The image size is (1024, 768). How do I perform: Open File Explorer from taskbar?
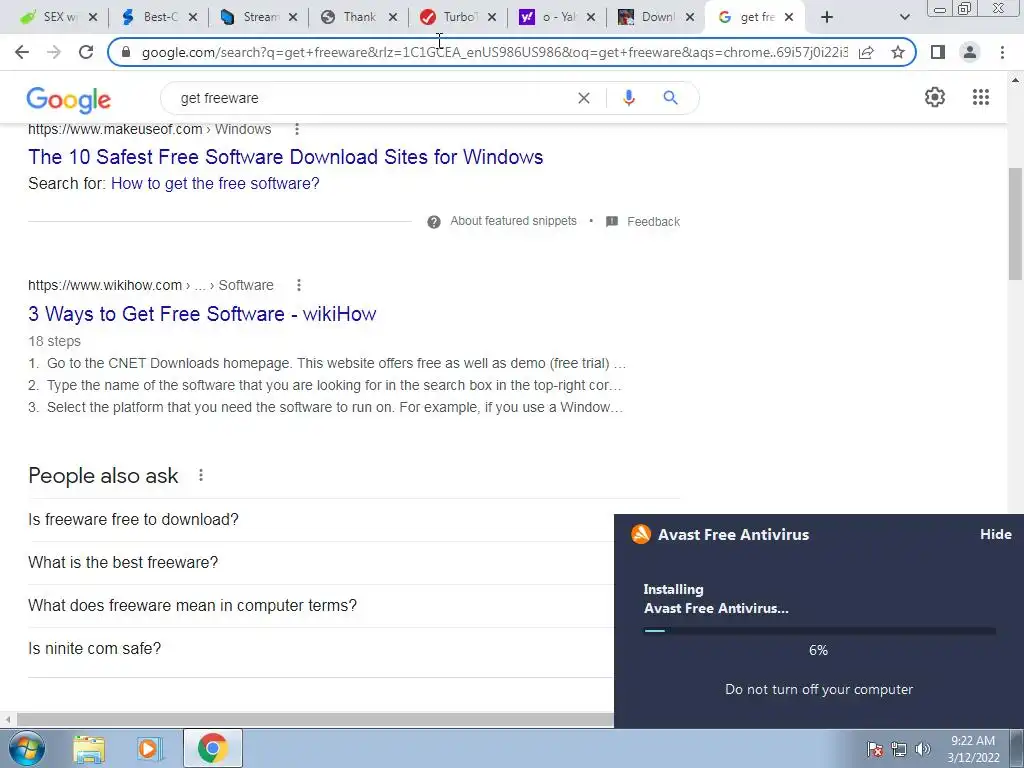[89, 748]
